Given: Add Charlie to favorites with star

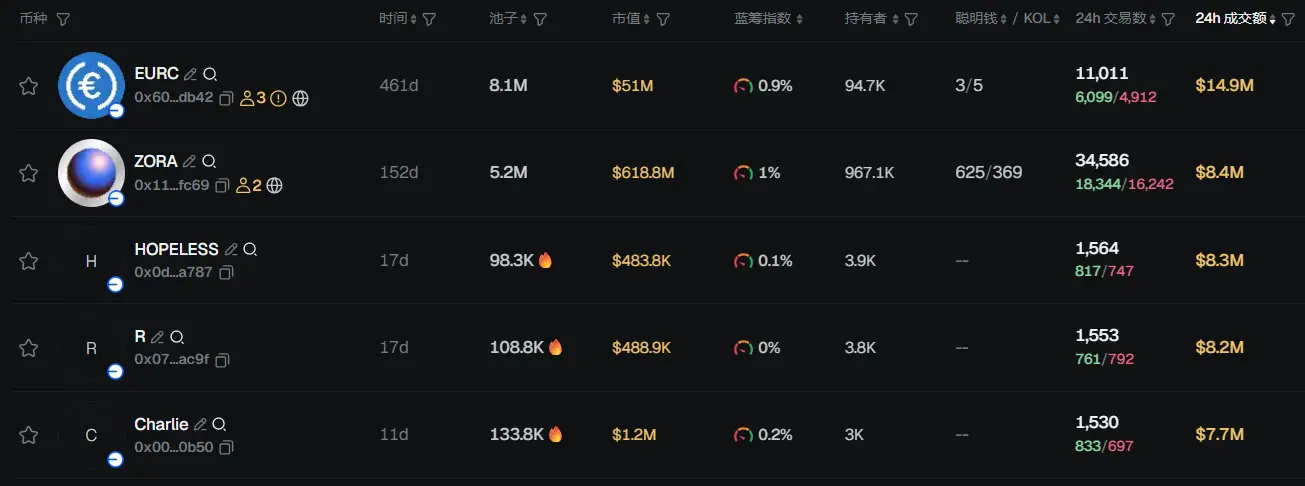Looking at the screenshot, I should [x=29, y=435].
